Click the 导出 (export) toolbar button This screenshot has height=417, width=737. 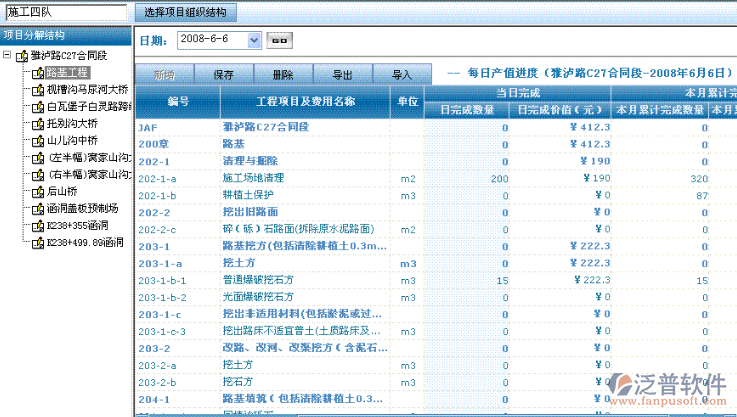click(342, 75)
